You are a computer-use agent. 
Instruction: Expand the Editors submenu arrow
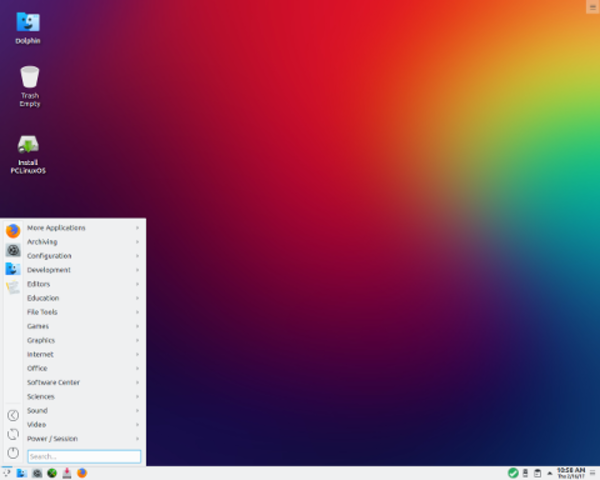pos(137,284)
